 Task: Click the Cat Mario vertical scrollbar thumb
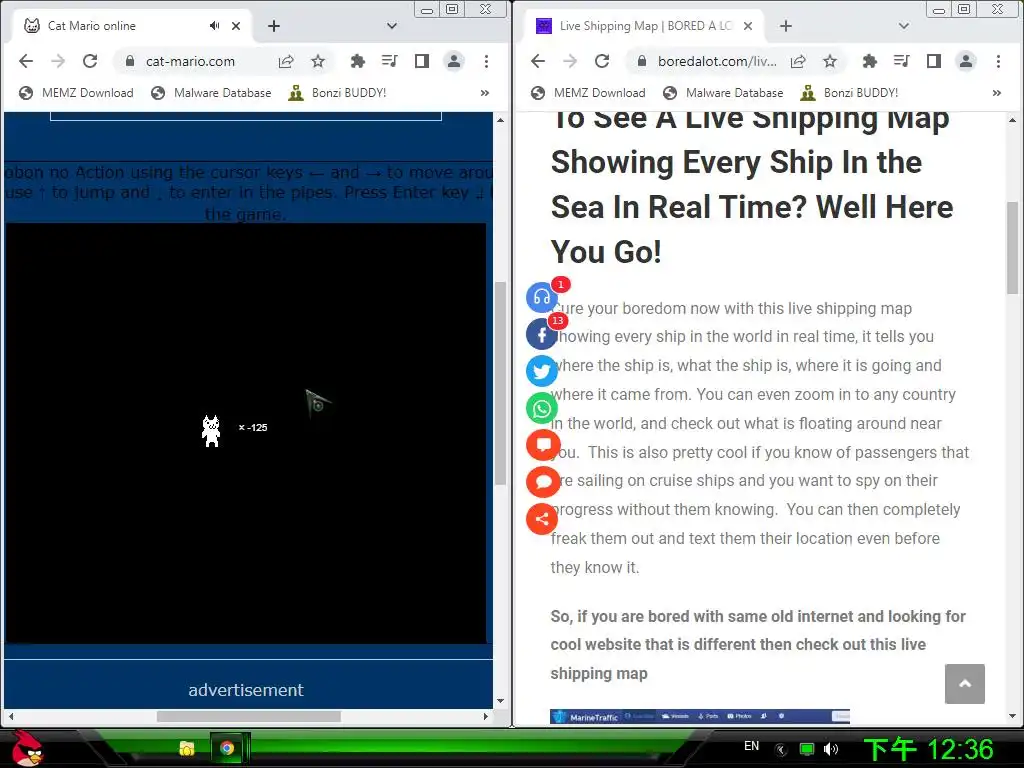tap(500, 383)
